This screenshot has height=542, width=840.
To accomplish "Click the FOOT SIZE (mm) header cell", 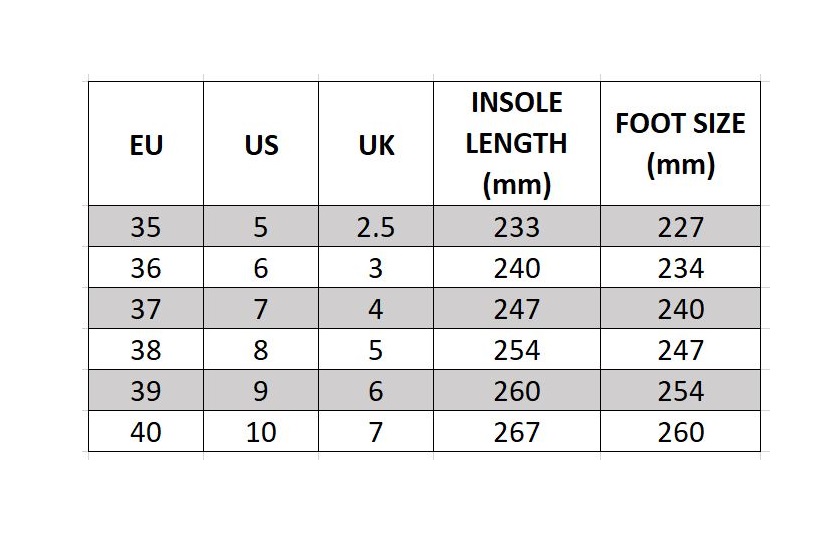I will pyautogui.click(x=680, y=144).
